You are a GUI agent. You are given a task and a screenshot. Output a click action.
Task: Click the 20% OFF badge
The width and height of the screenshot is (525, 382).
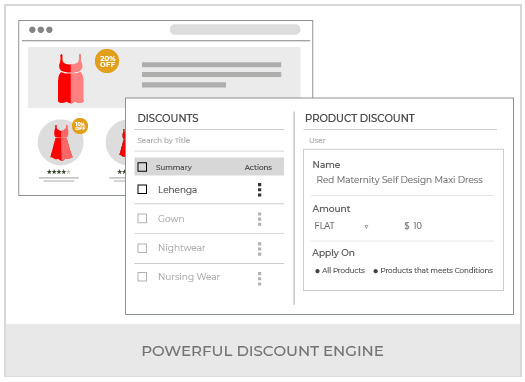point(107,61)
